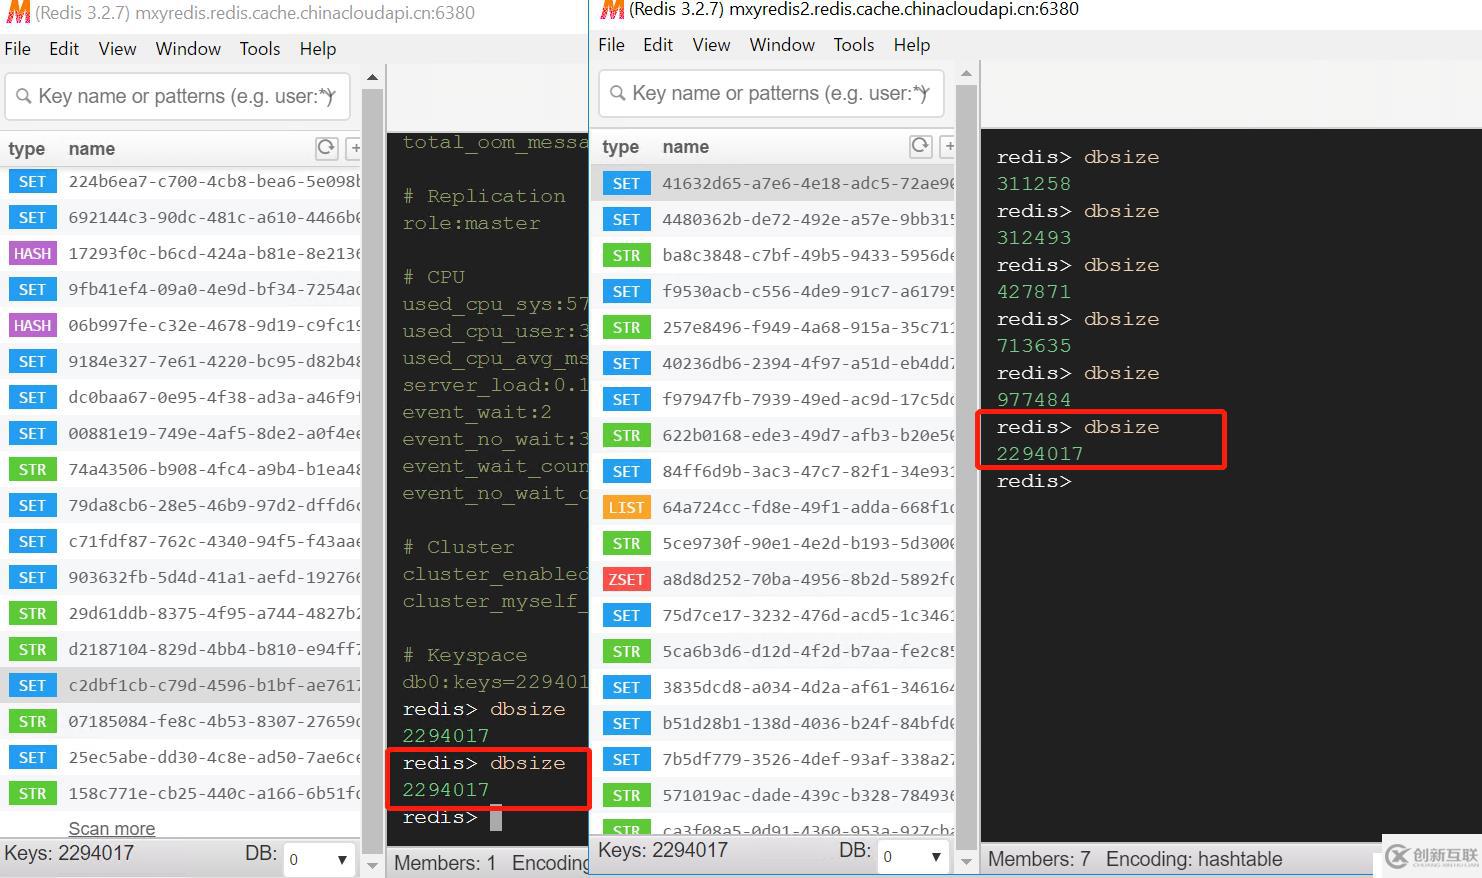Select key 224b6ea7-c700-4cb8-bea6
Screen dimensions: 1482x878
pos(180,182)
